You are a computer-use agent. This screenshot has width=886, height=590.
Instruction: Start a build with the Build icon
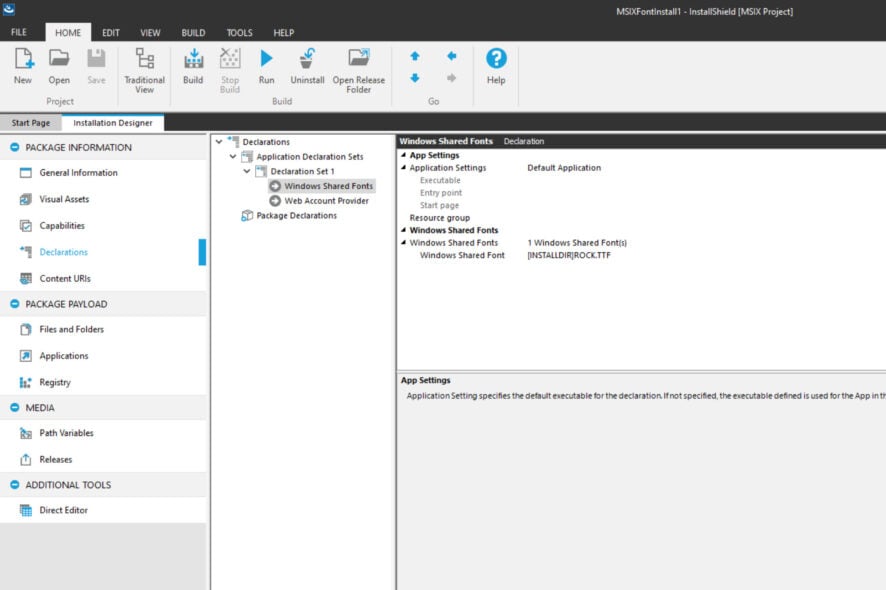click(193, 66)
